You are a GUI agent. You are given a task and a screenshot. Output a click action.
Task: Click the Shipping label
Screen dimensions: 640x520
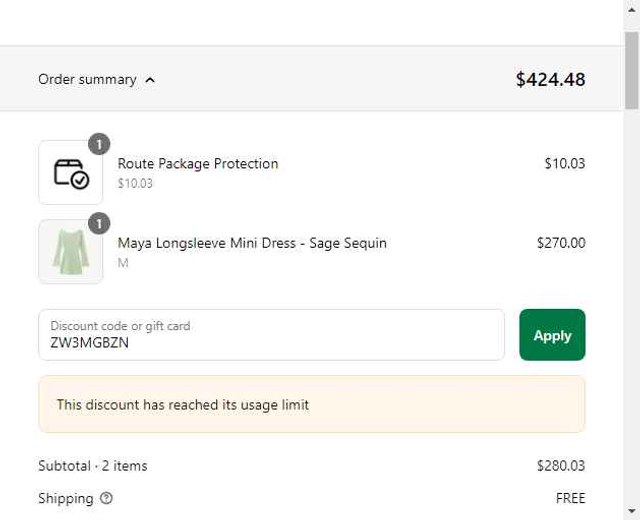point(66,498)
